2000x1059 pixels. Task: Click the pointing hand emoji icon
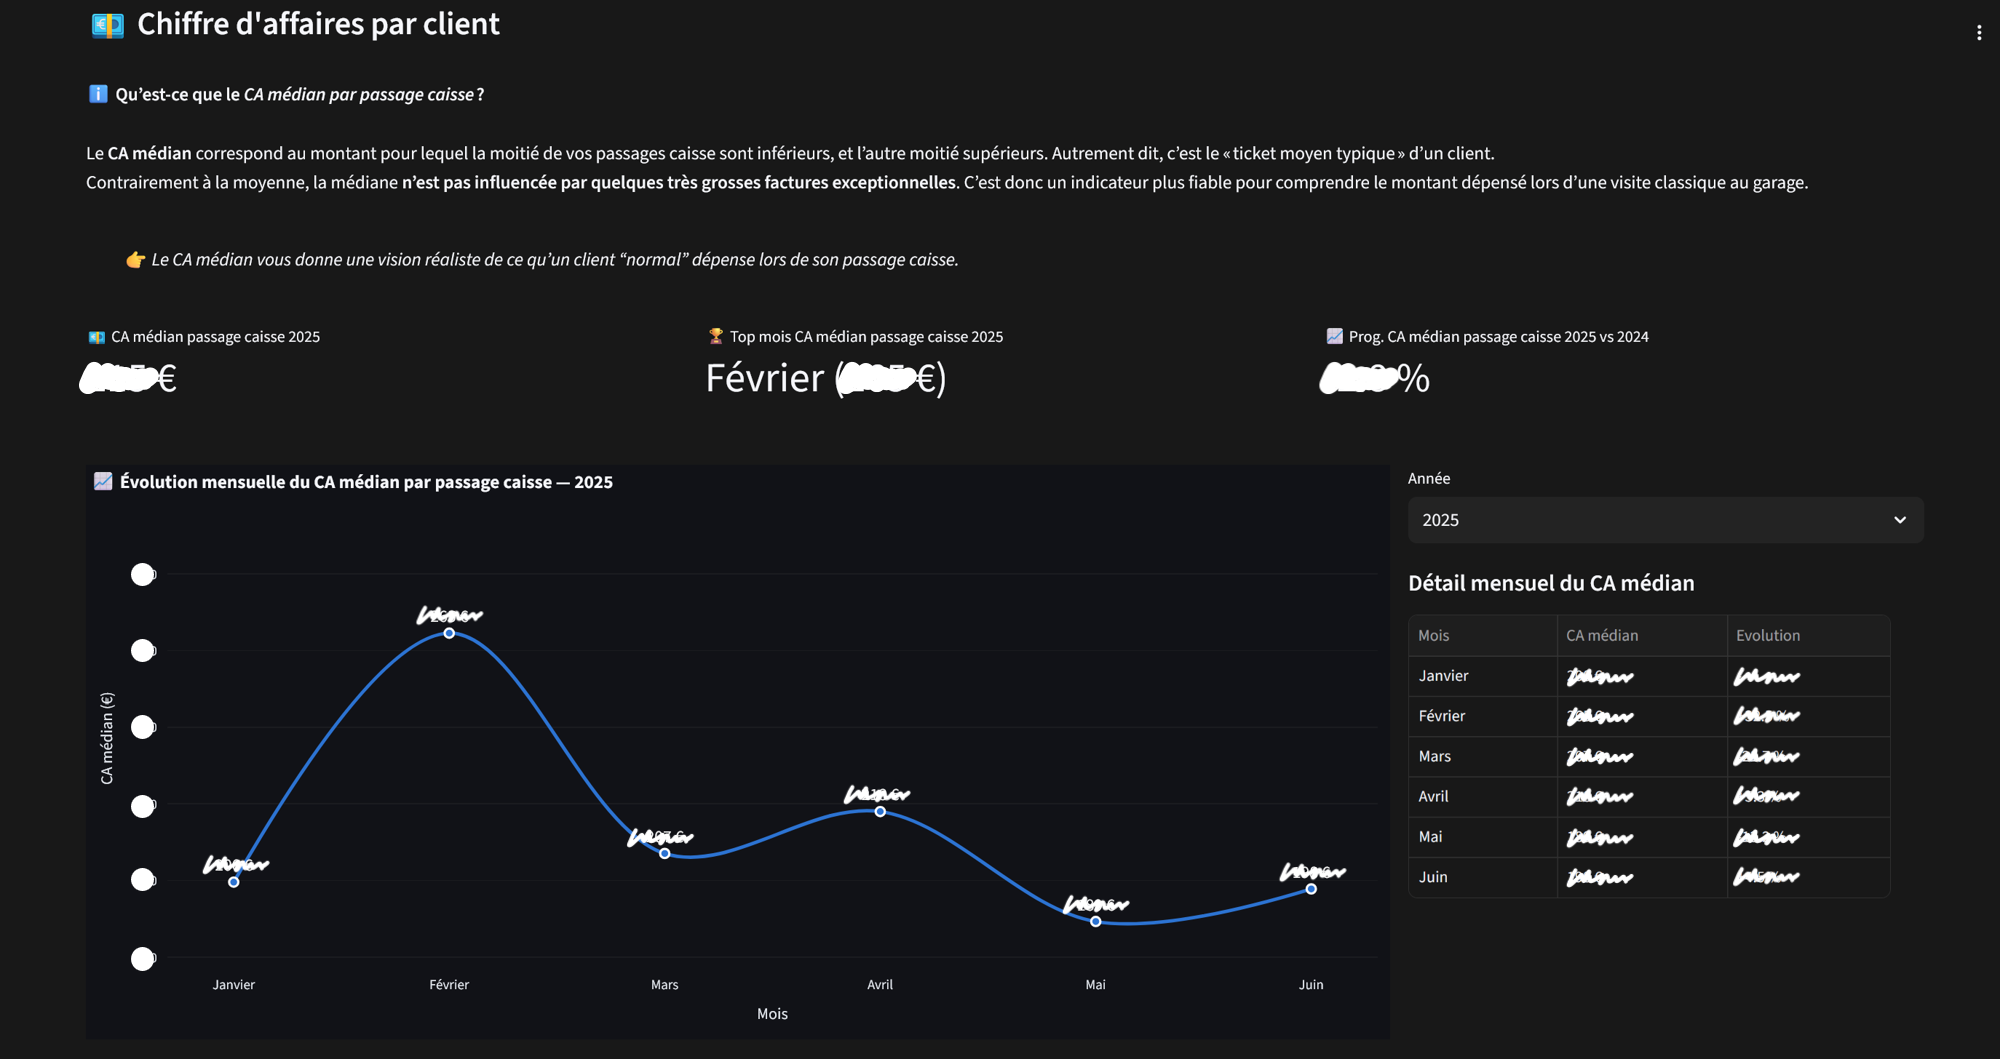[135, 260]
